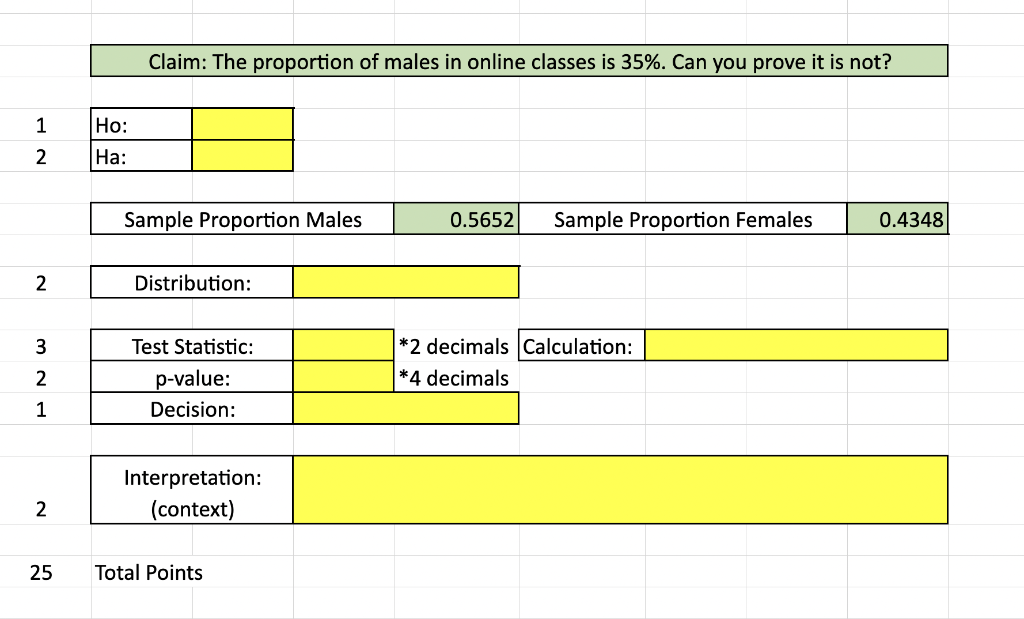Image resolution: width=1024 pixels, height=619 pixels.
Task: Click the point value 2 beside Distribution
Action: pyautogui.click(x=41, y=283)
